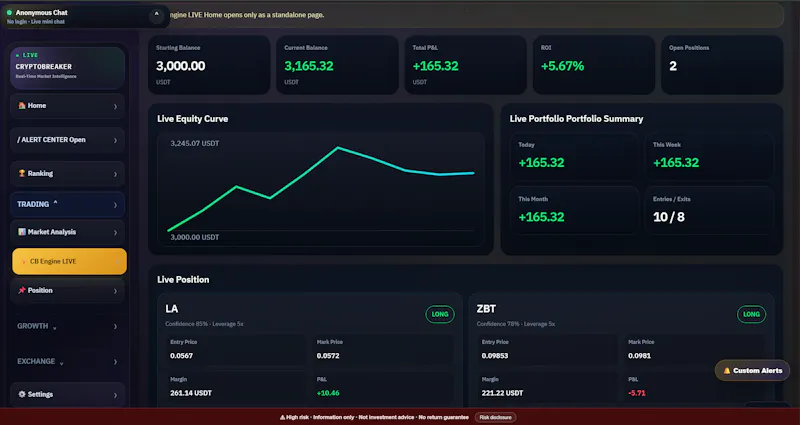The height and width of the screenshot is (425, 800).
Task: Click the LONG badge on LA position
Action: 440,314
